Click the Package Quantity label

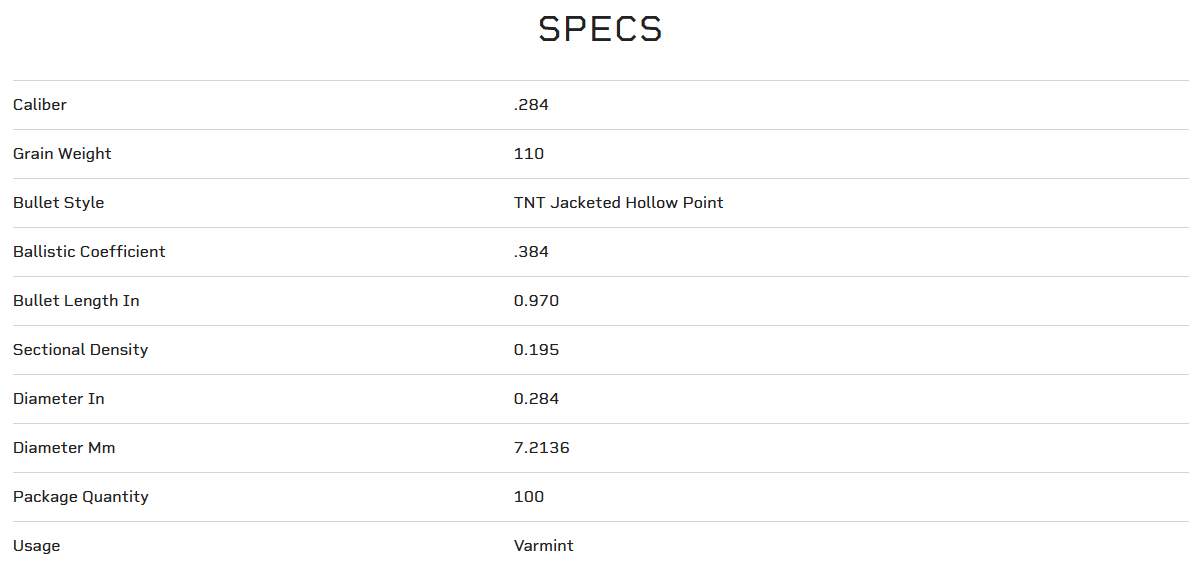[x=81, y=497]
